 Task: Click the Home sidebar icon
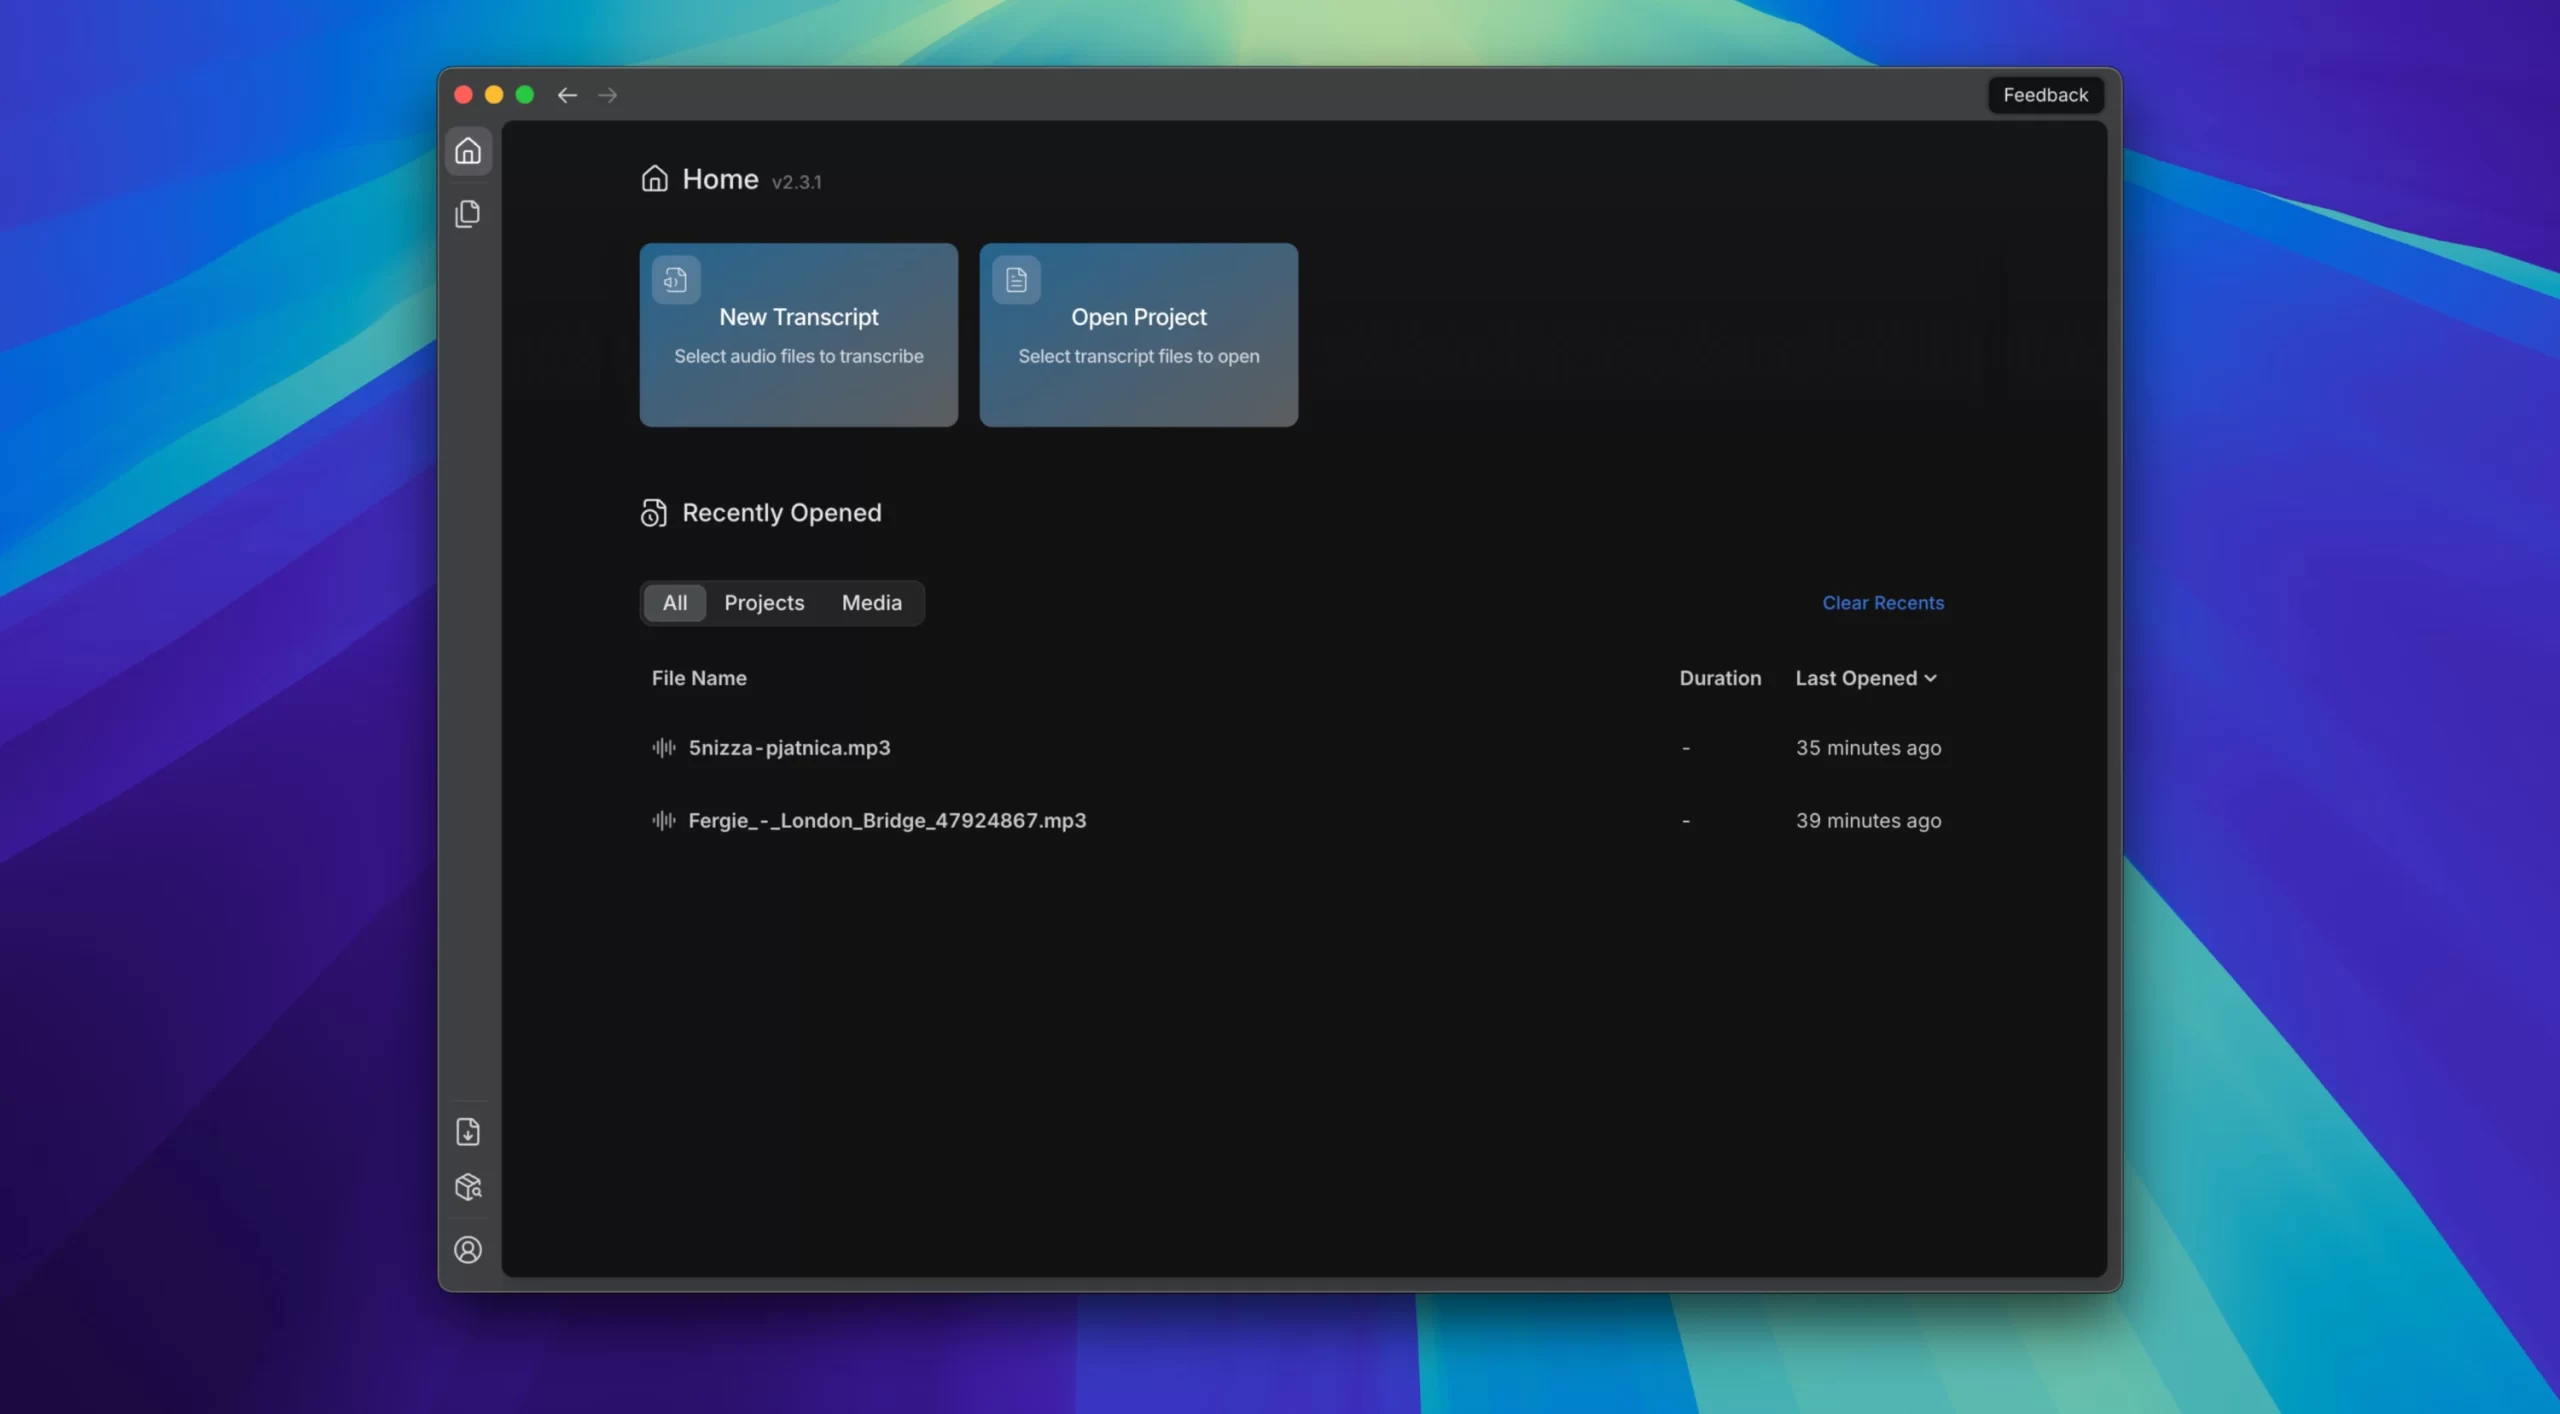pyautogui.click(x=467, y=151)
